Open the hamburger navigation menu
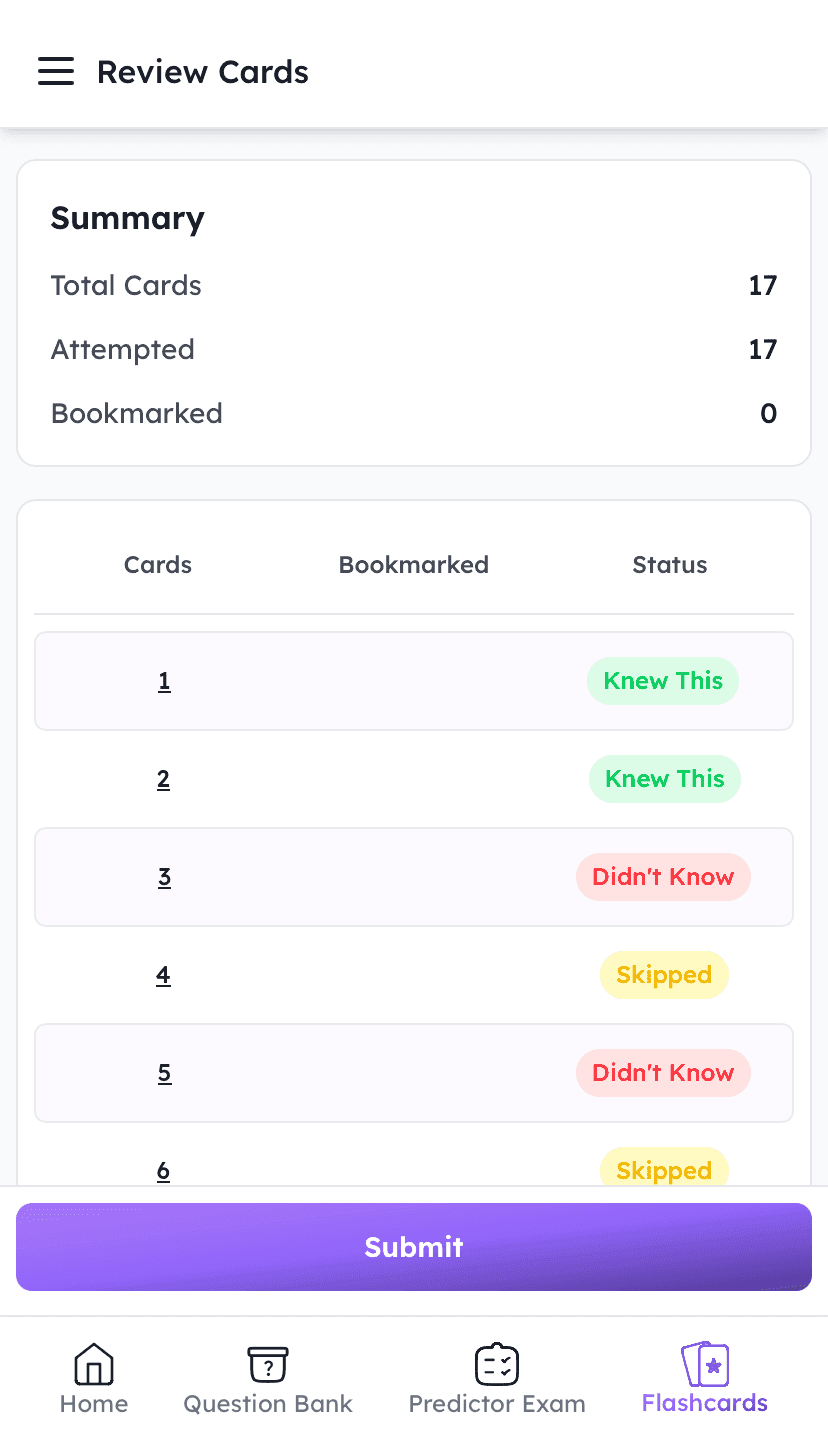 (x=56, y=71)
